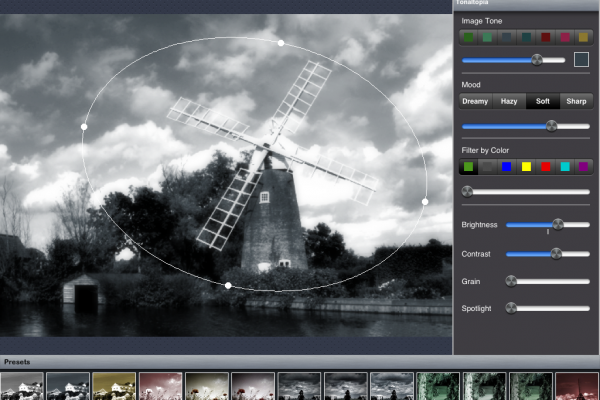Apply the pale cream poppies preset thumbnail

pos(207,386)
